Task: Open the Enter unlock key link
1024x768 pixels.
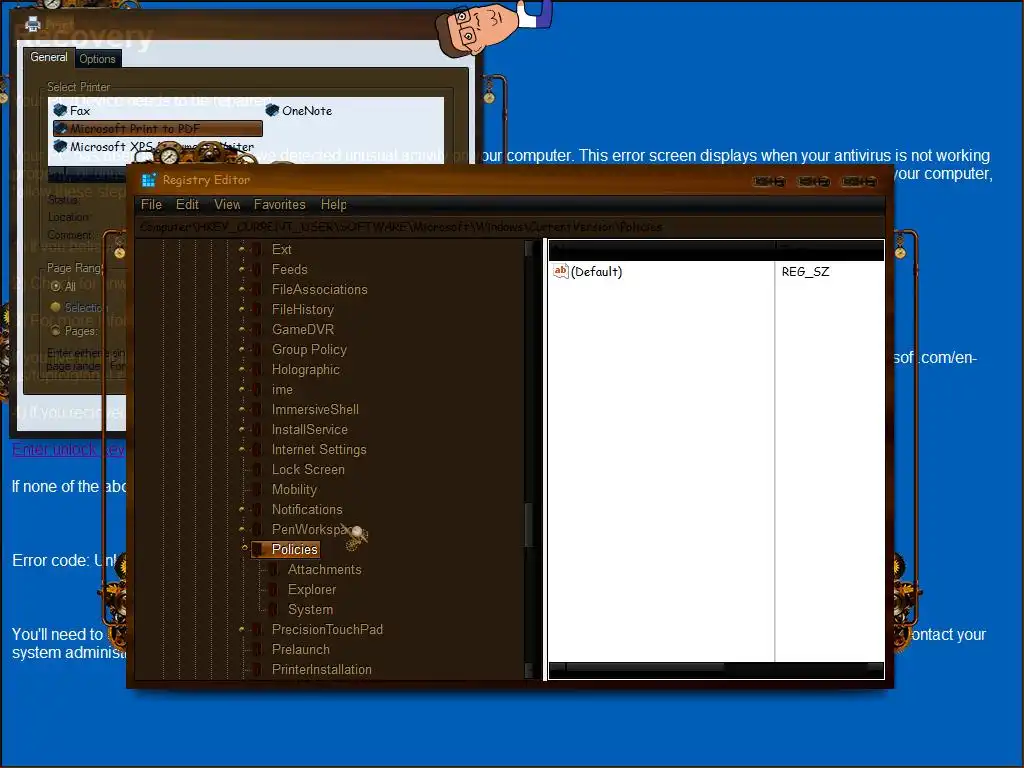Action: pos(68,449)
